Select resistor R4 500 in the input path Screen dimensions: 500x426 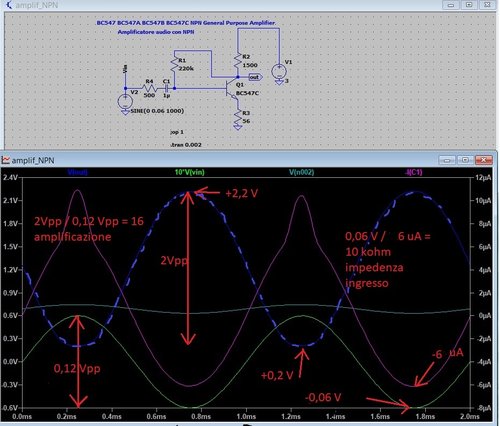click(x=149, y=88)
